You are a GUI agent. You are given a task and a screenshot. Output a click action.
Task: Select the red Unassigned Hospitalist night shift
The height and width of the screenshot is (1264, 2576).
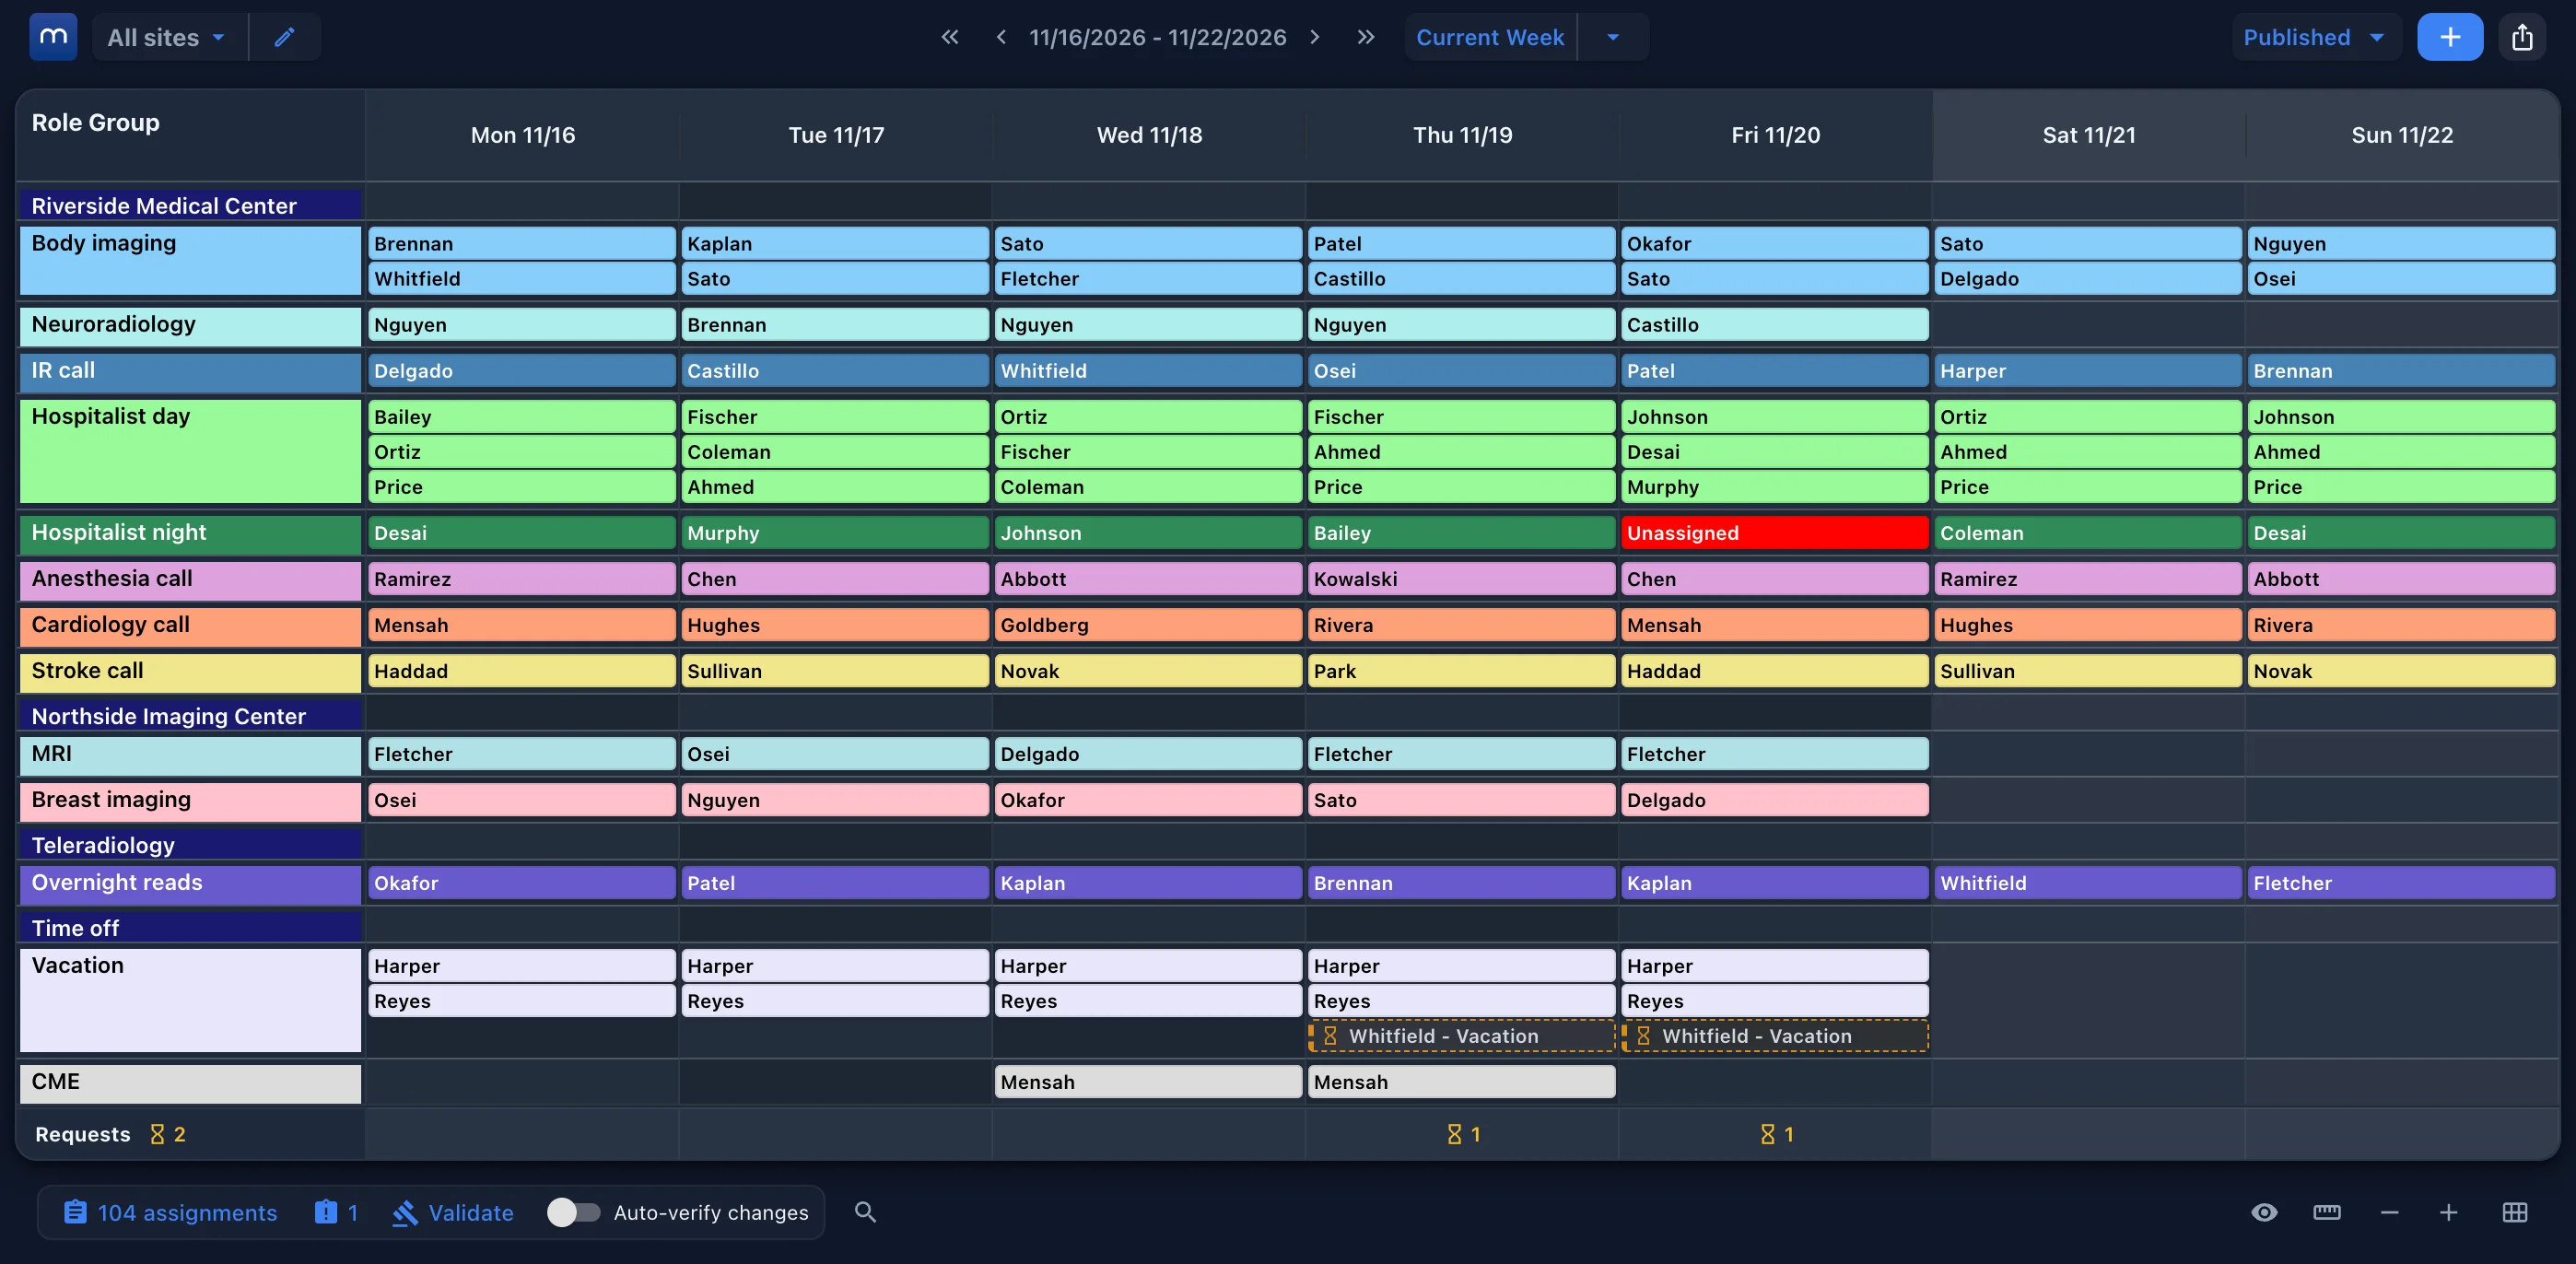click(x=1774, y=533)
